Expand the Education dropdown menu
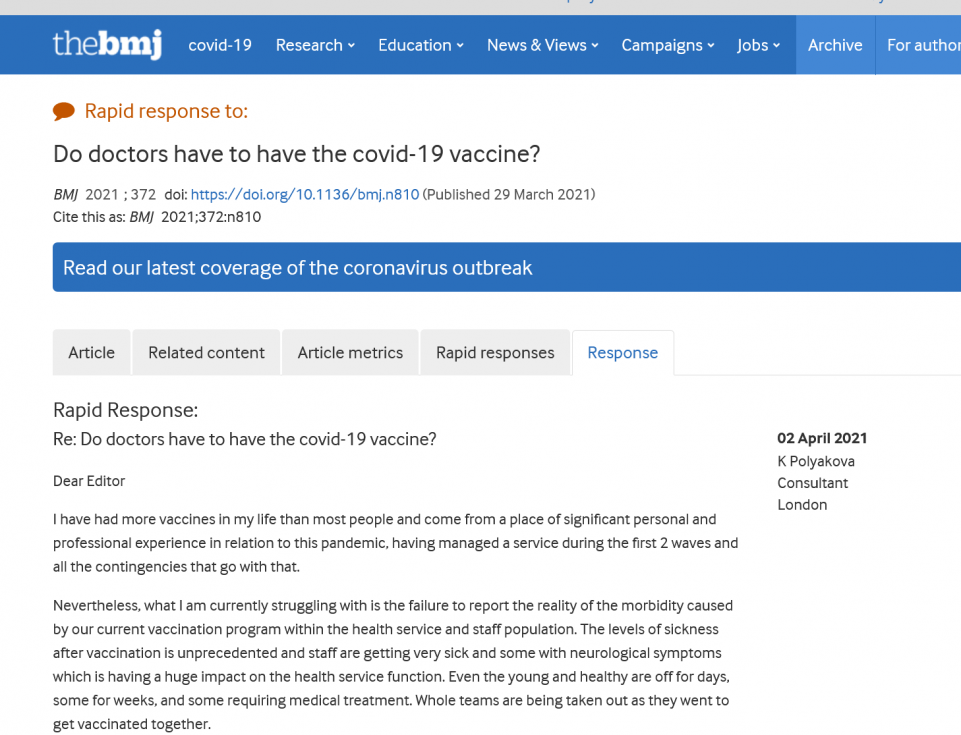 420,45
